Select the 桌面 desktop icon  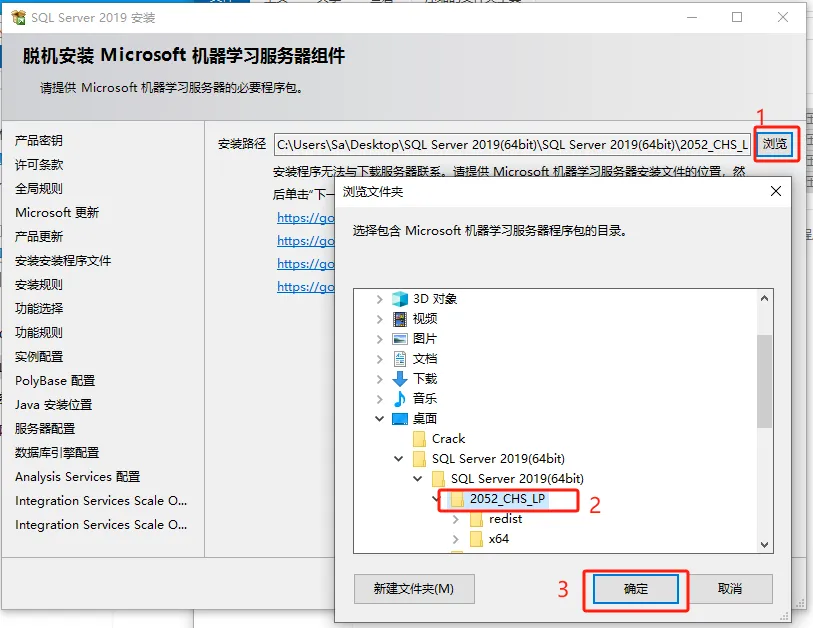tap(400, 419)
